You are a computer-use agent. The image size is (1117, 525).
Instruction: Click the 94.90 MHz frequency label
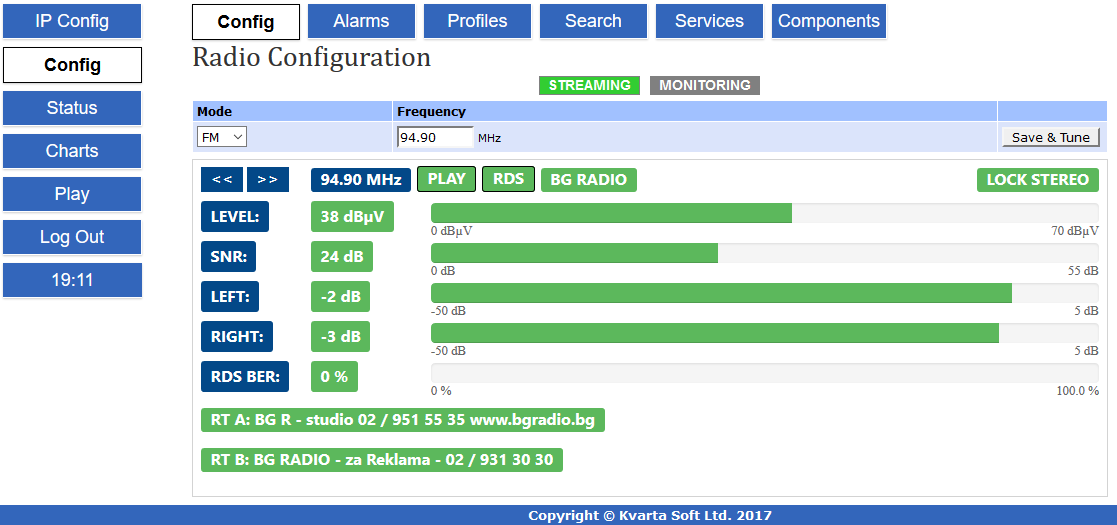(x=360, y=180)
